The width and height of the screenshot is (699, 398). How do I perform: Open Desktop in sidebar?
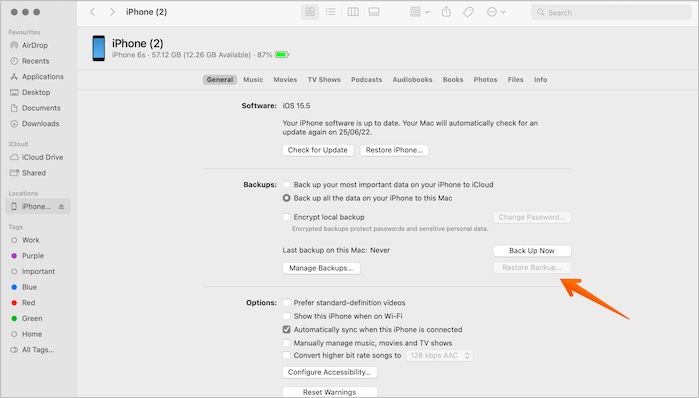coord(35,92)
